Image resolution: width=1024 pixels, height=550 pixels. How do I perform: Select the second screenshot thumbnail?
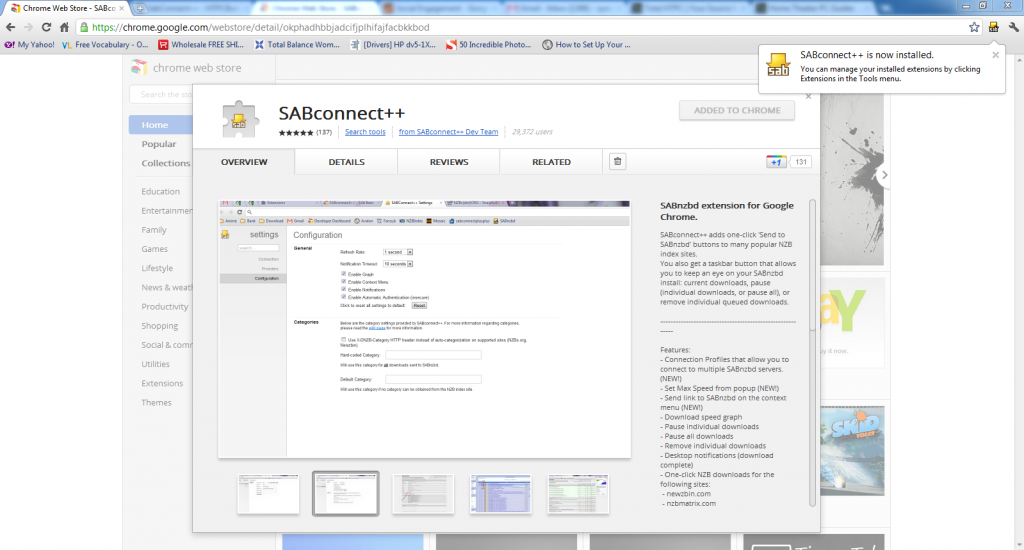pyautogui.click(x=345, y=494)
